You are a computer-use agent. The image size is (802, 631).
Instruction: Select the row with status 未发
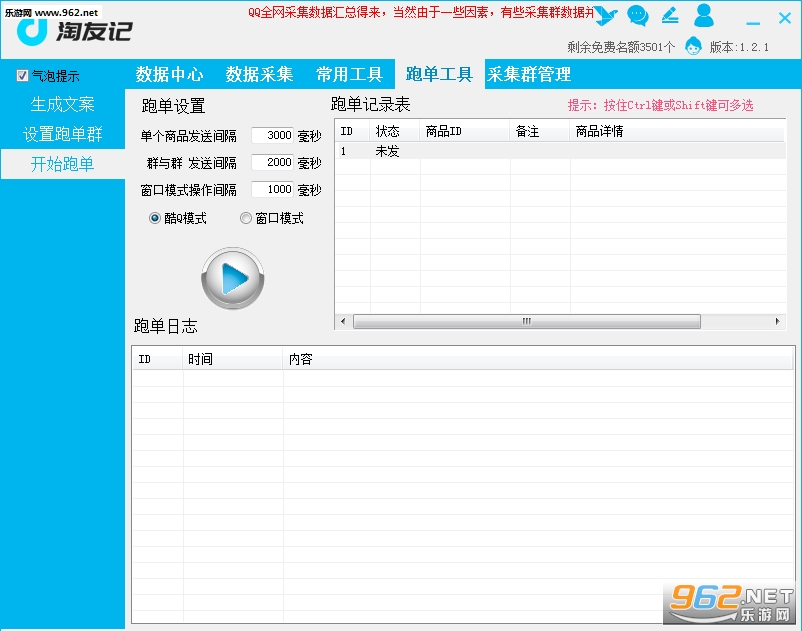[x=561, y=151]
